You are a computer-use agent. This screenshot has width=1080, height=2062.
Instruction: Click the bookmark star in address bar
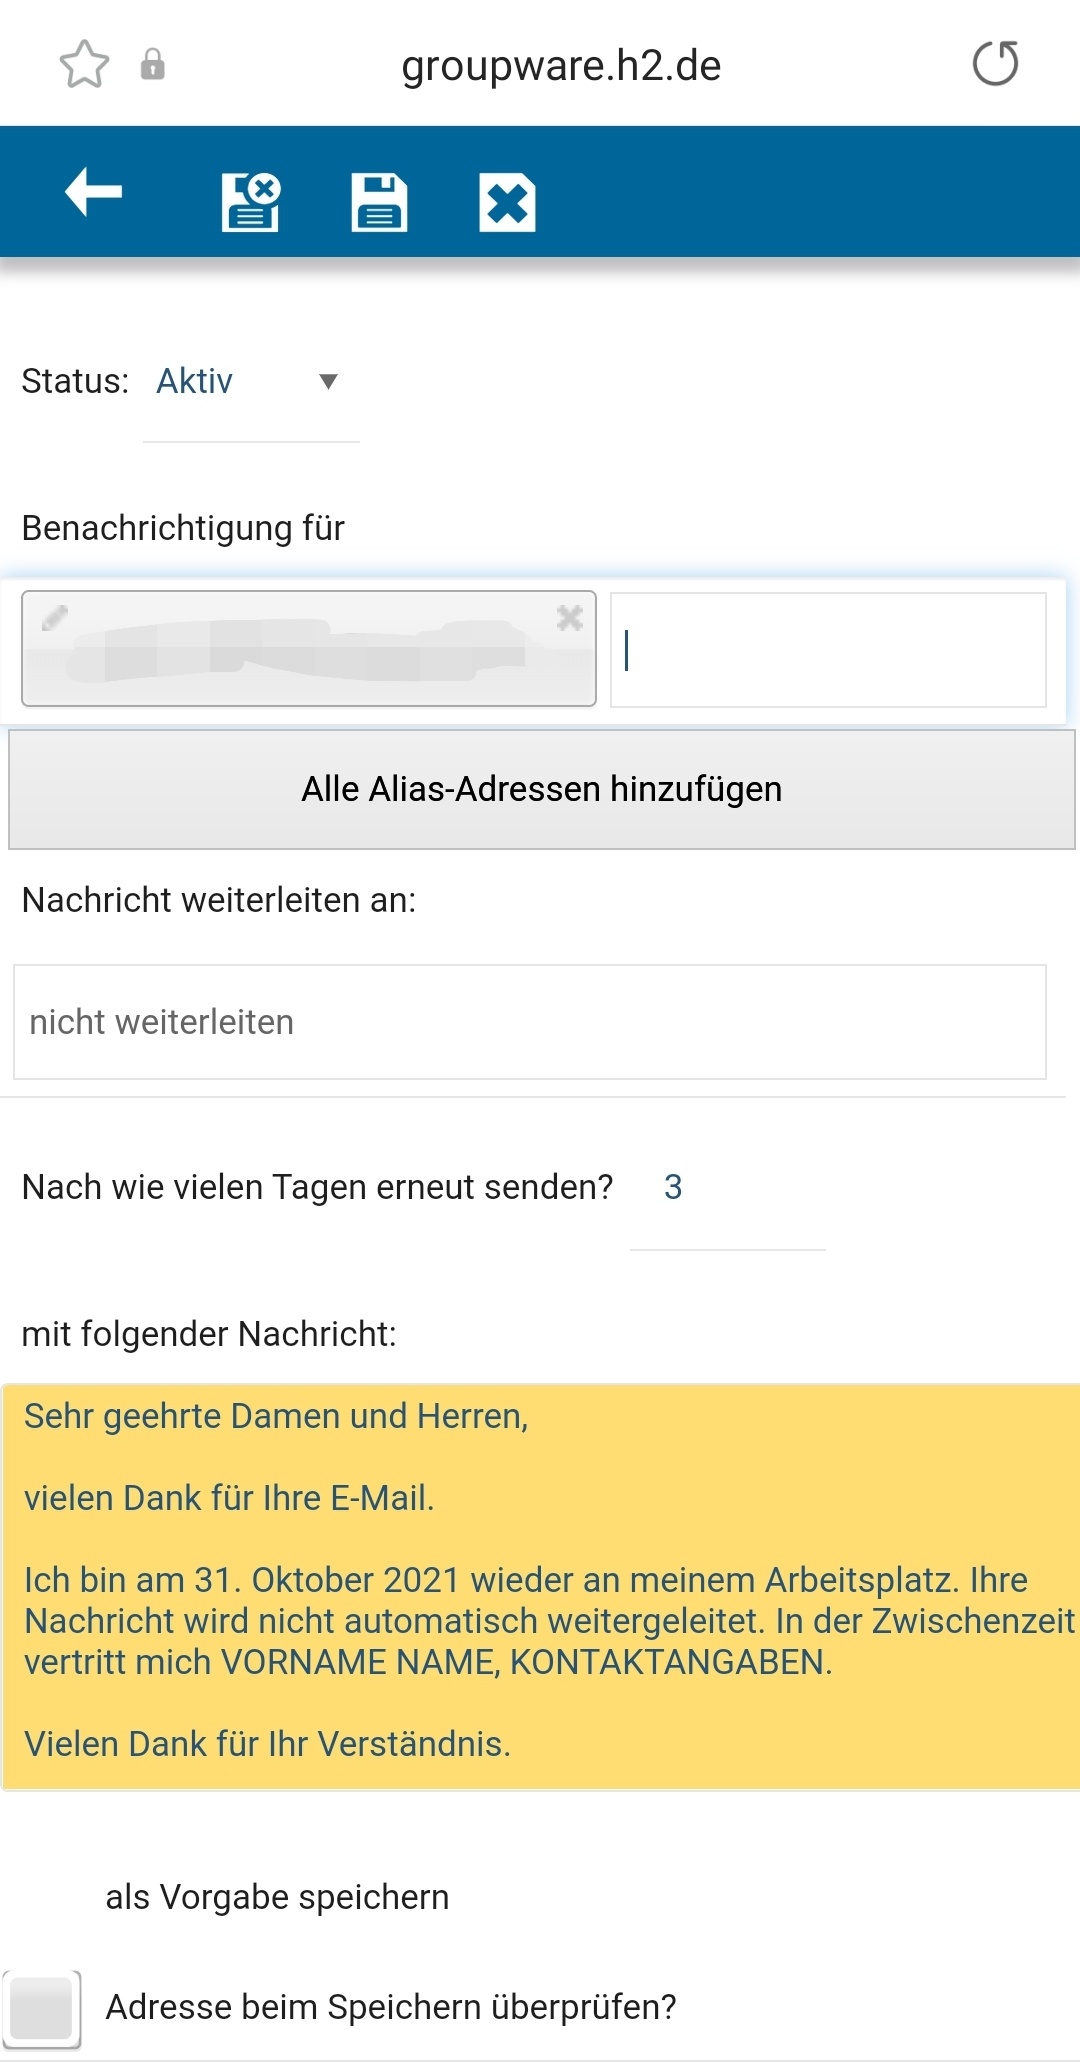(84, 65)
